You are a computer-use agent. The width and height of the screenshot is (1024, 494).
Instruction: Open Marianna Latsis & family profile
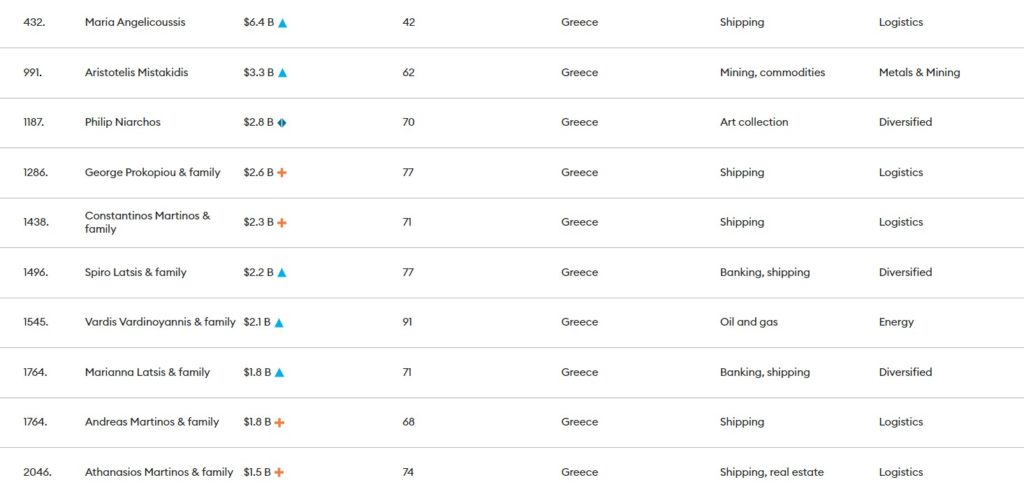point(148,372)
